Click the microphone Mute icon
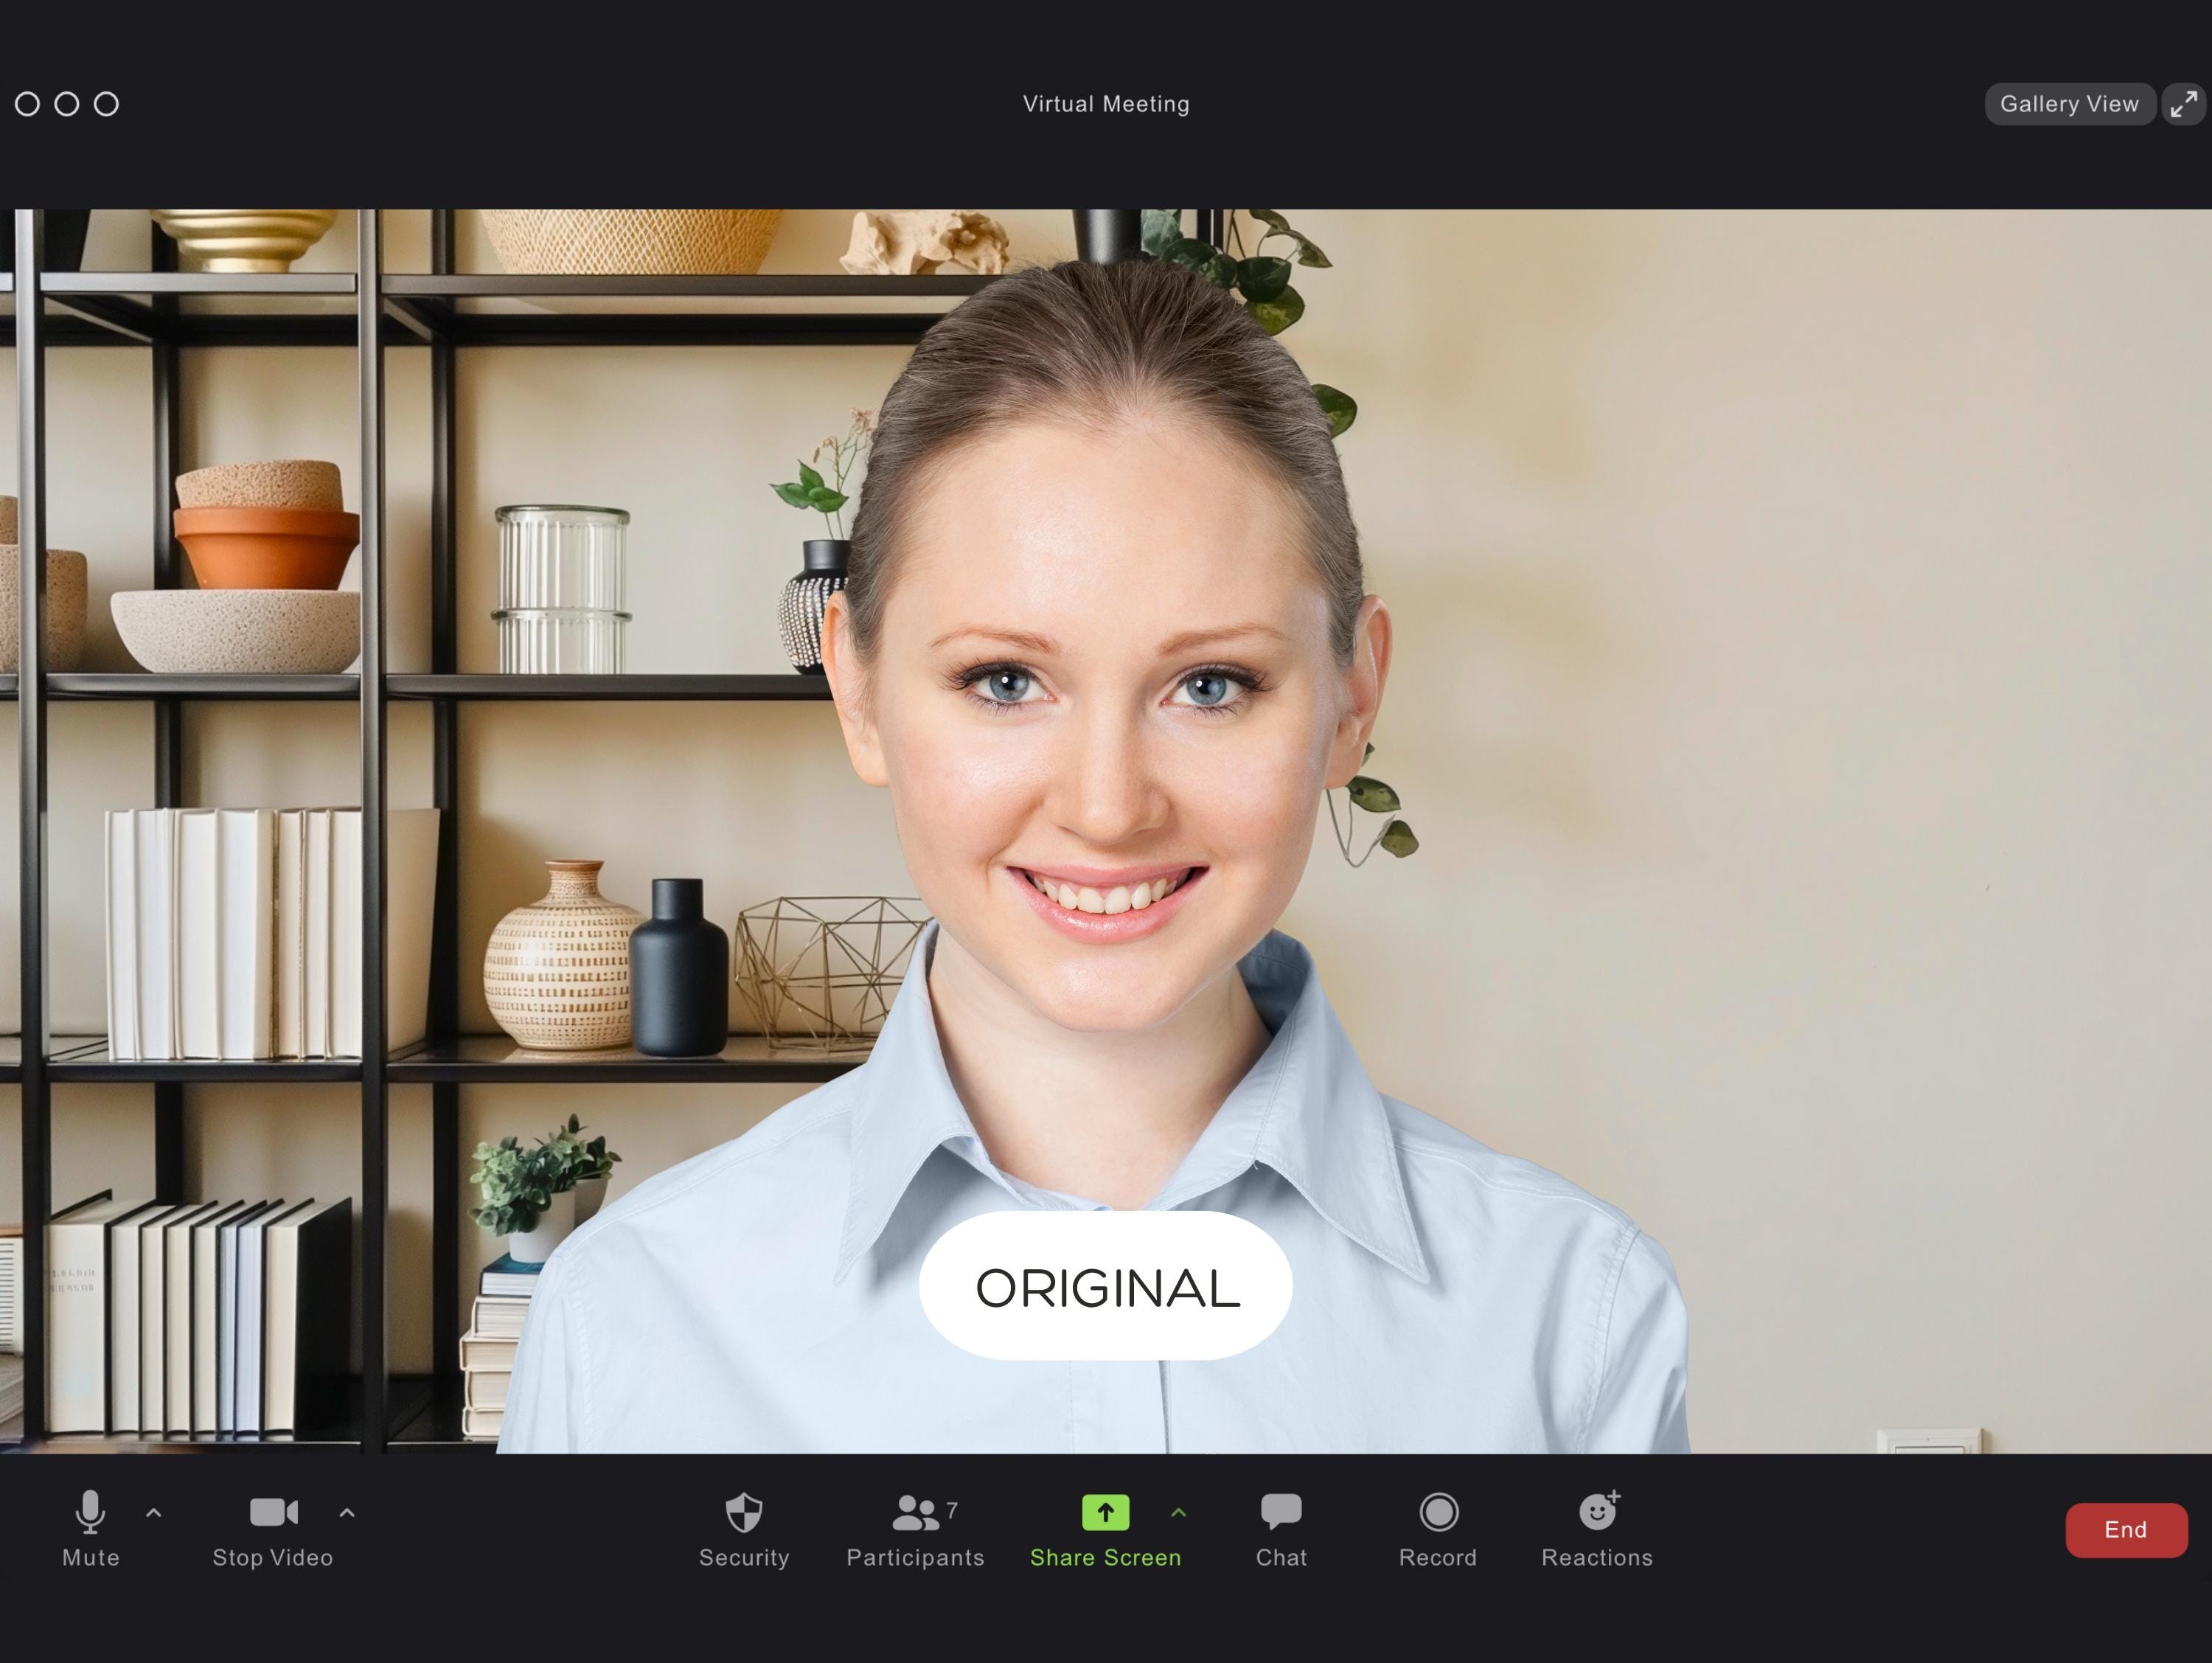The height and width of the screenshot is (1663, 2212). (90, 1511)
